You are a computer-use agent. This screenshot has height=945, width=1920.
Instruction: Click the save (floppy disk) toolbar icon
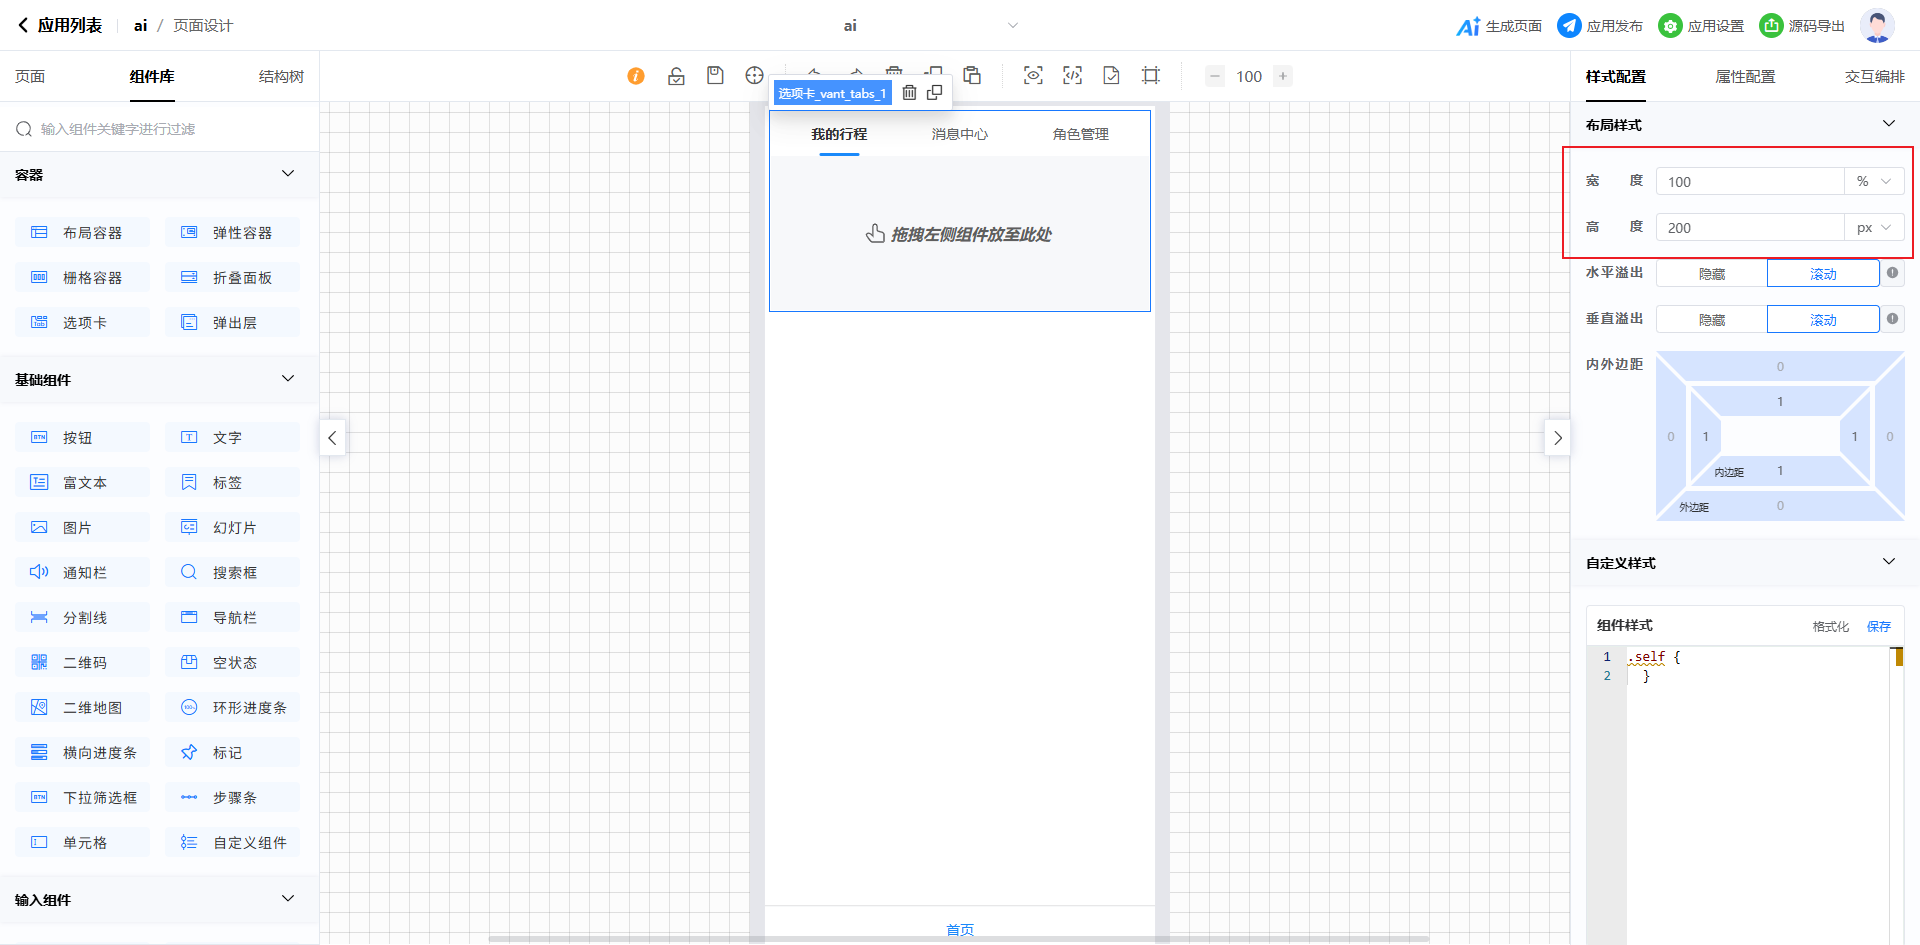[x=715, y=76]
